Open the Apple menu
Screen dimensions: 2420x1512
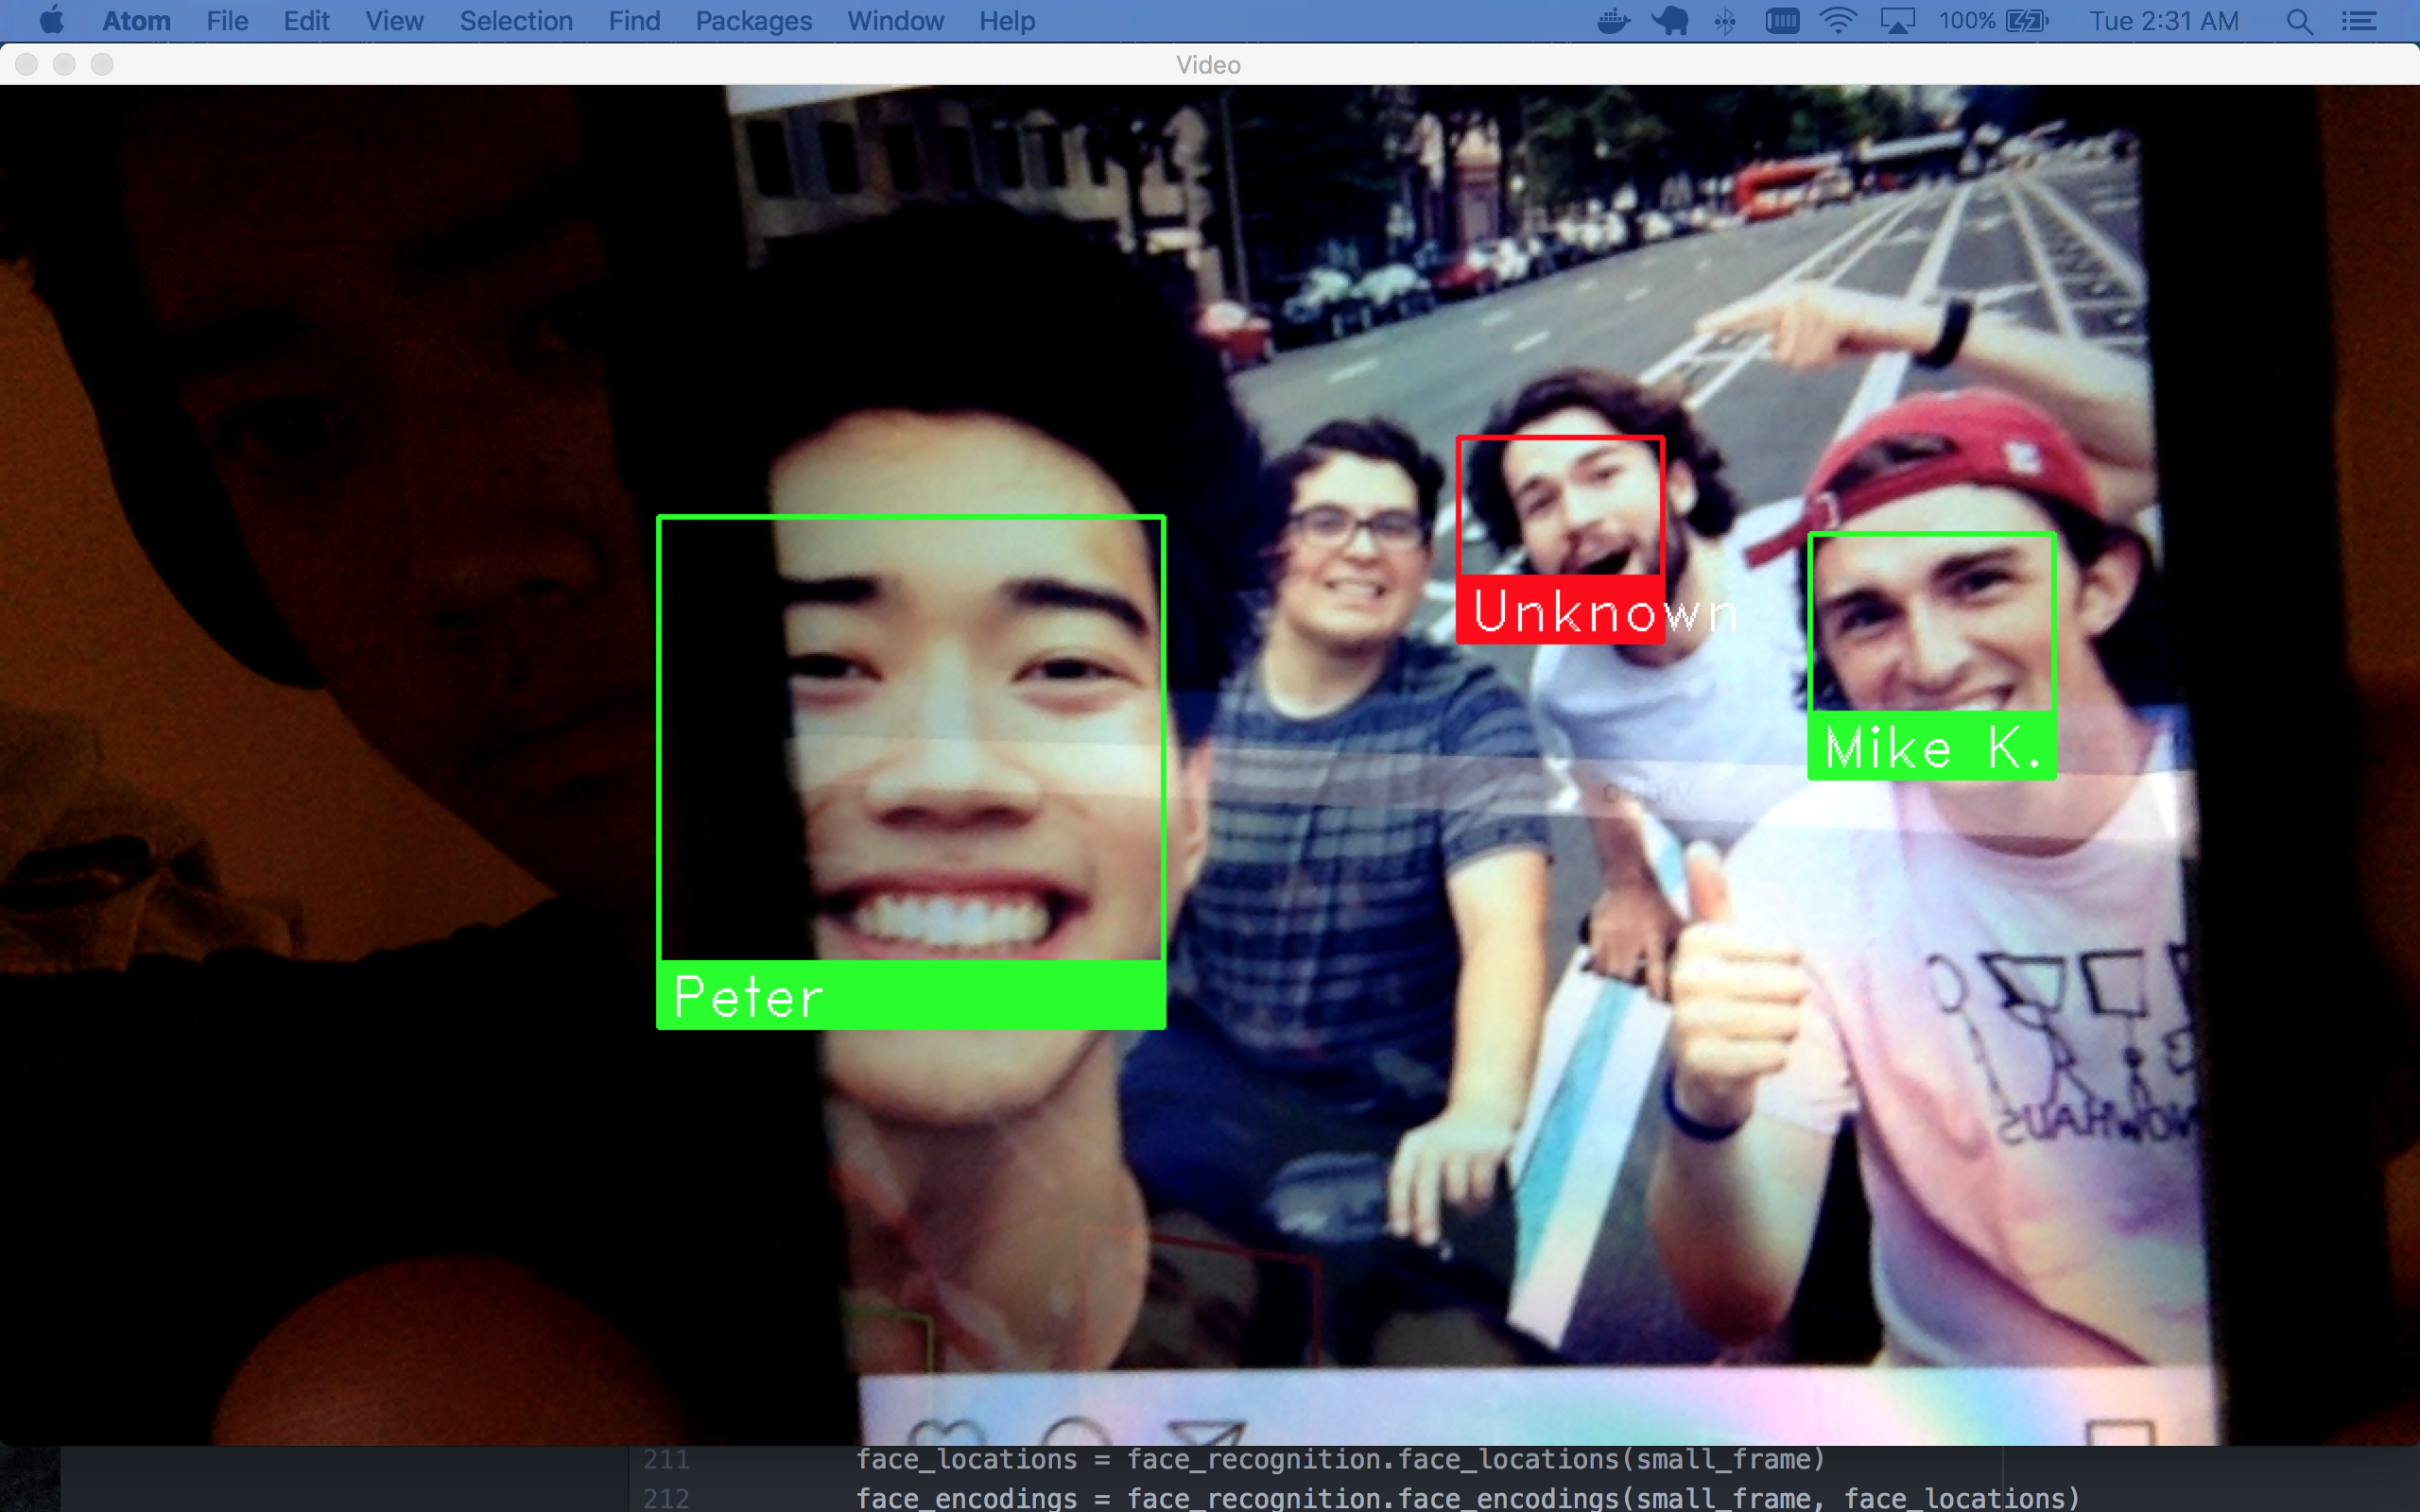pos(50,21)
